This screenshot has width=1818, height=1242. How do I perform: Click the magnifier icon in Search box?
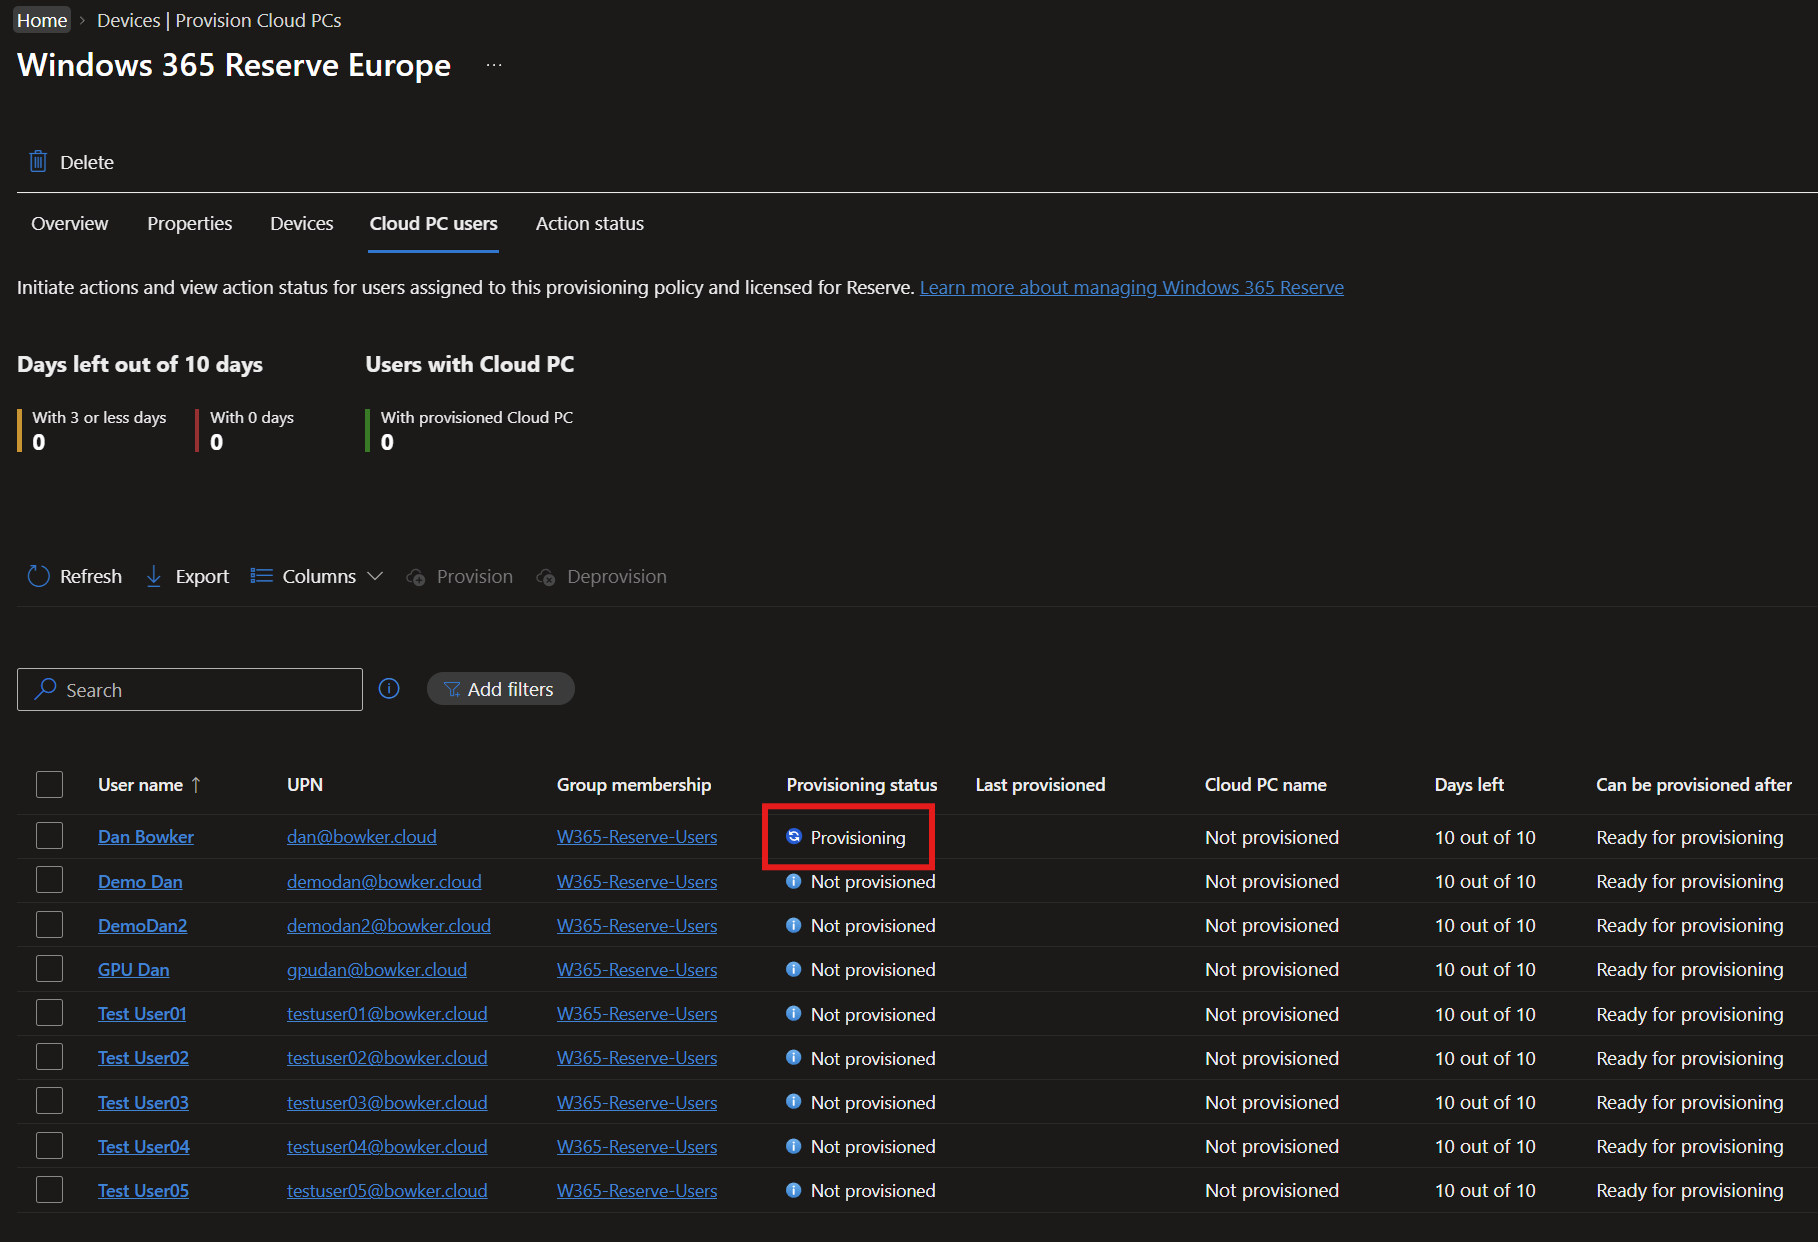click(x=45, y=689)
